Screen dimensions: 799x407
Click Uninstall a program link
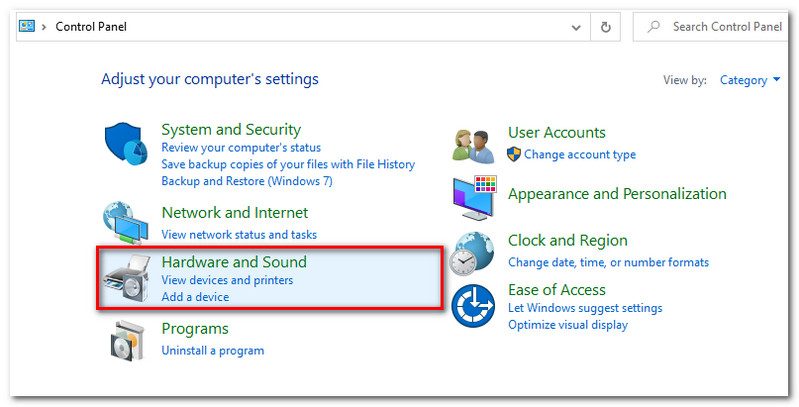click(212, 350)
